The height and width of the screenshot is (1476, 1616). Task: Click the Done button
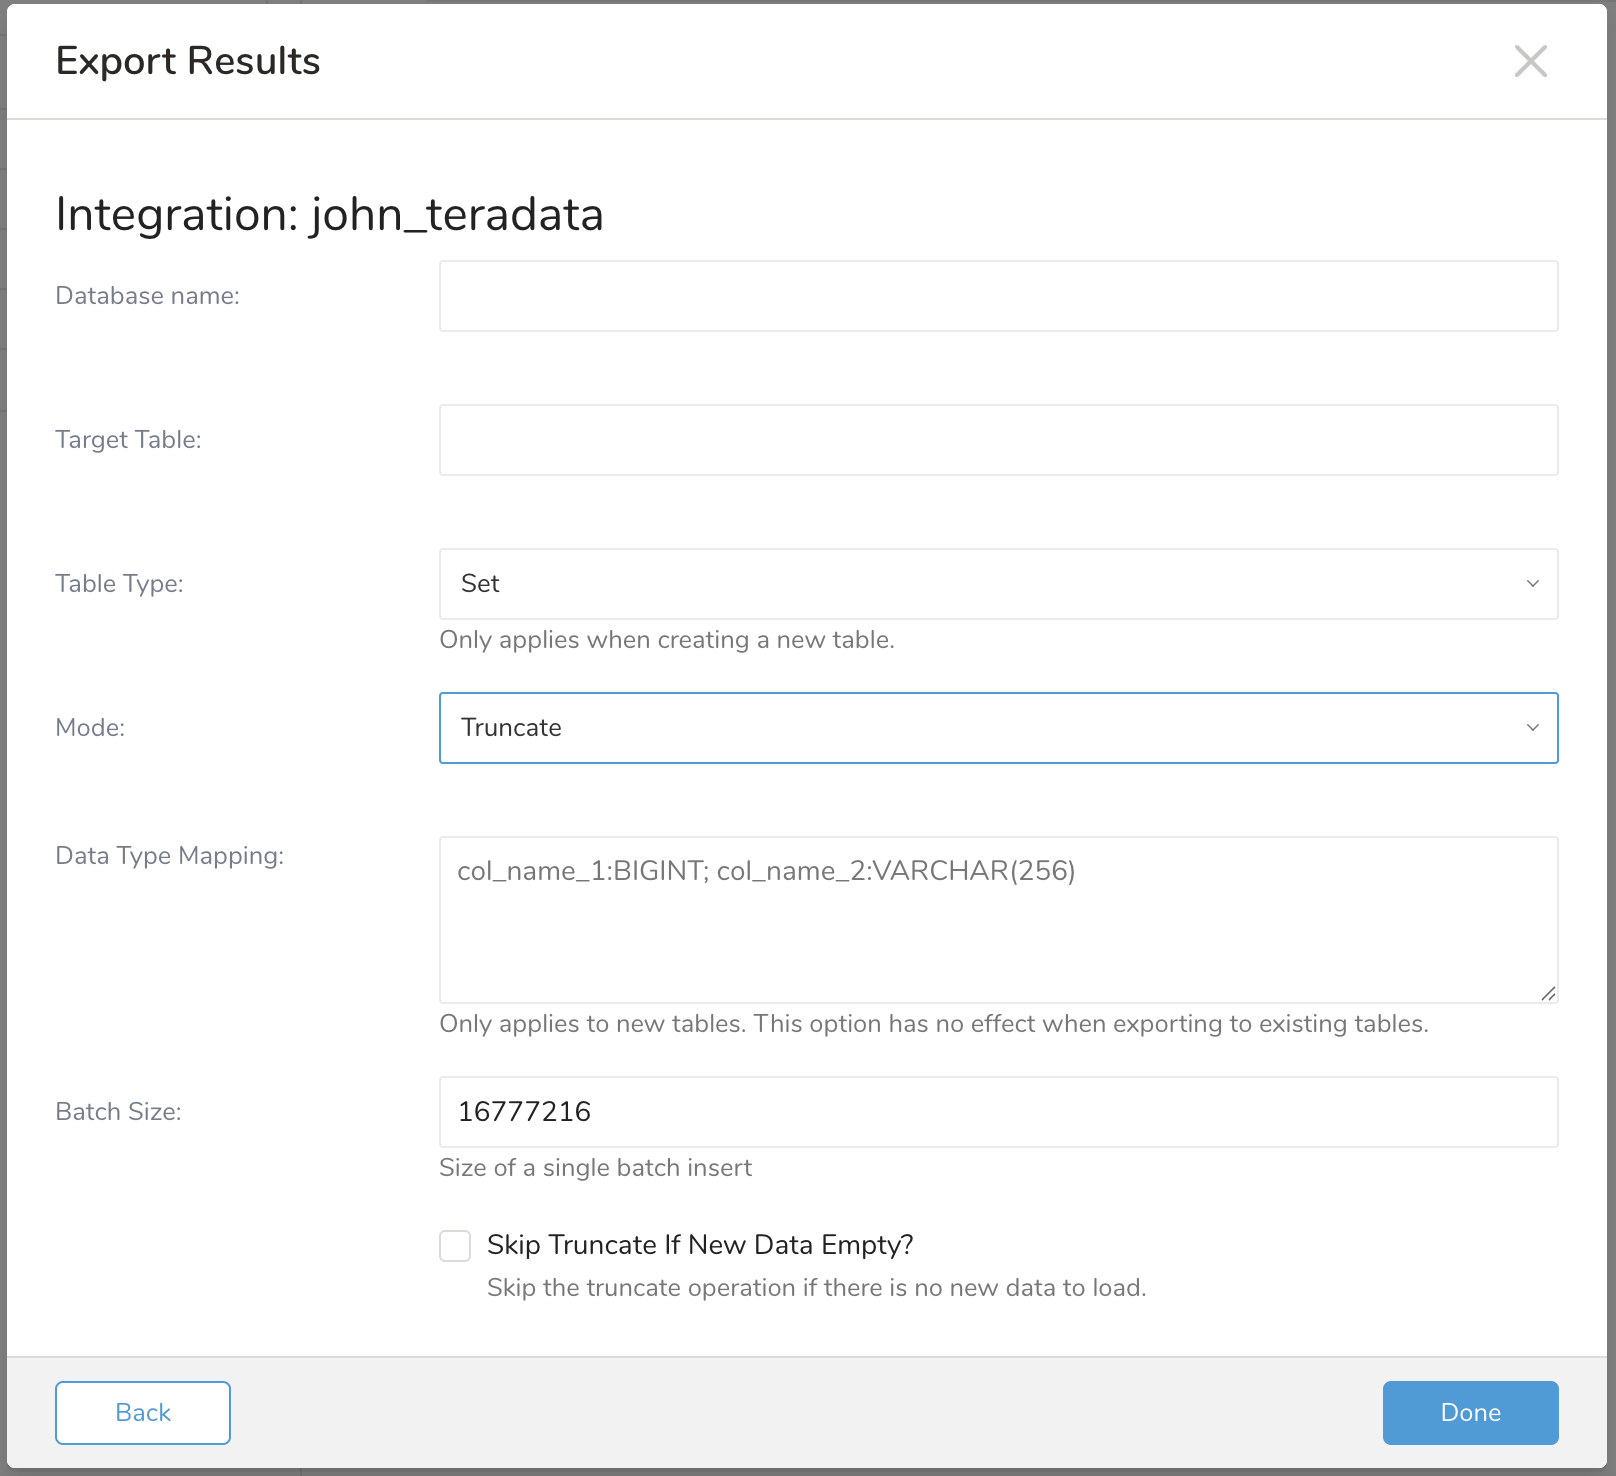[1470, 1412]
